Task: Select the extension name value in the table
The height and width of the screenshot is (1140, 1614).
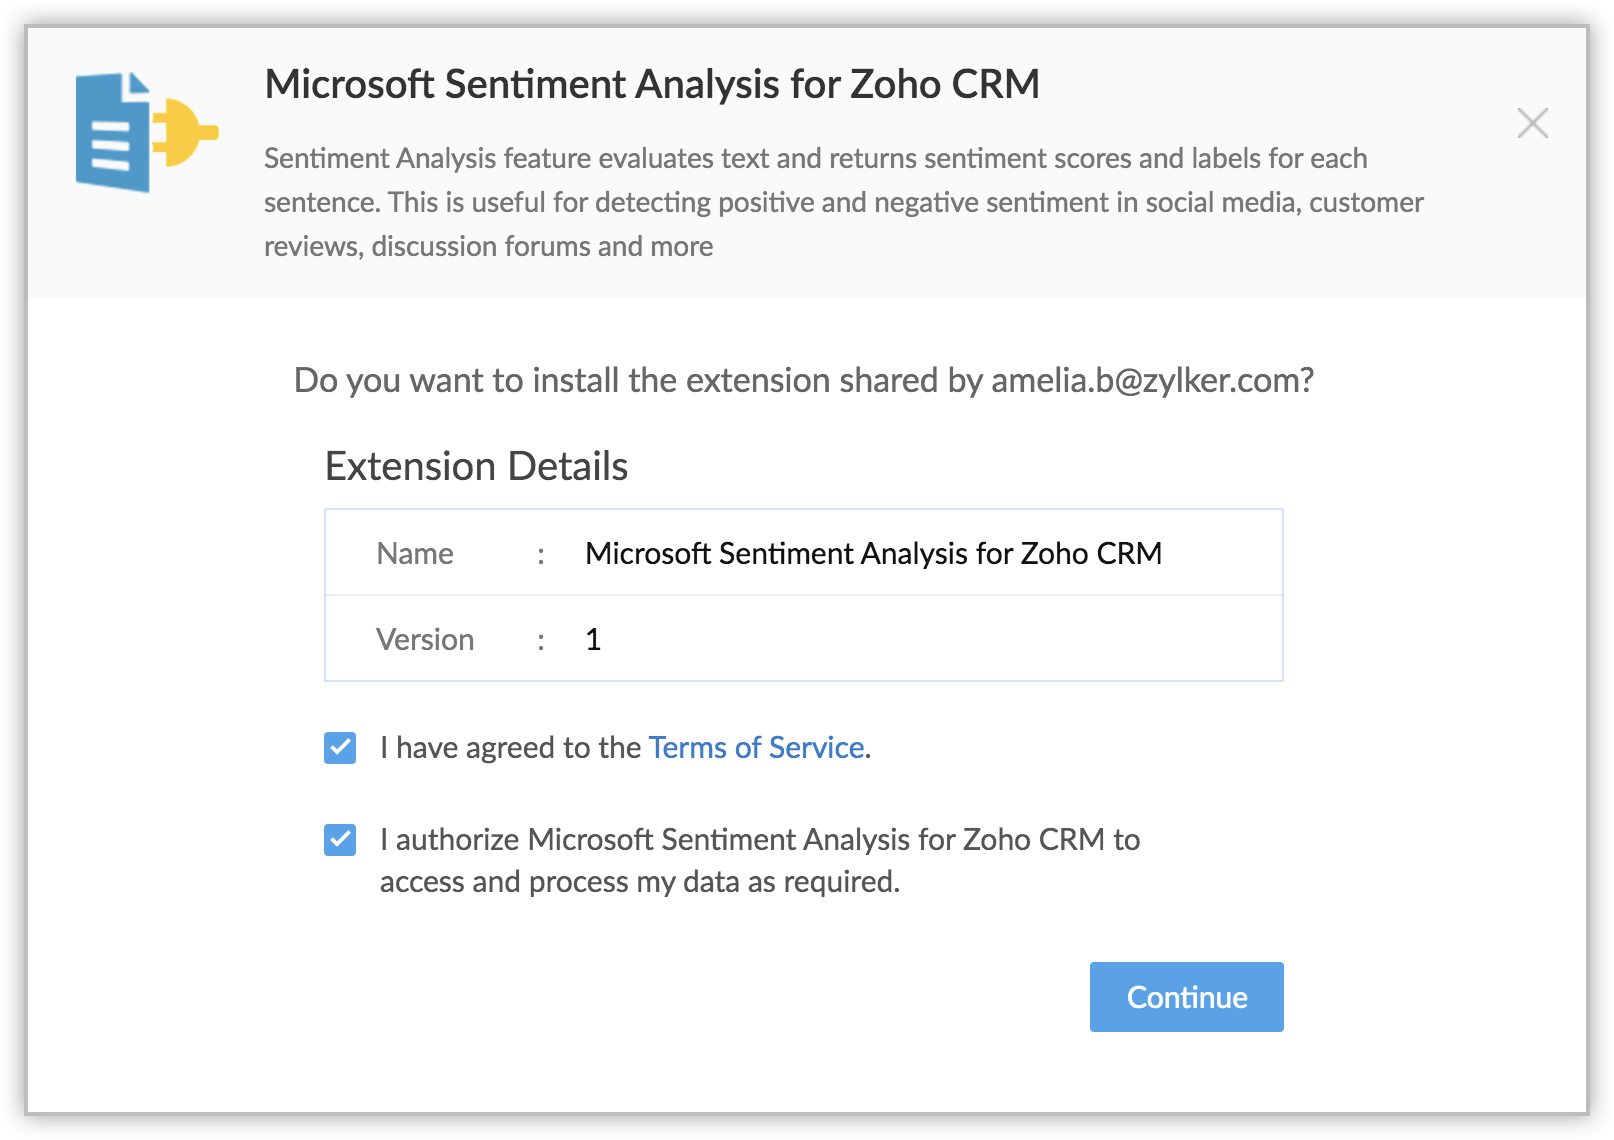Action: (x=873, y=554)
